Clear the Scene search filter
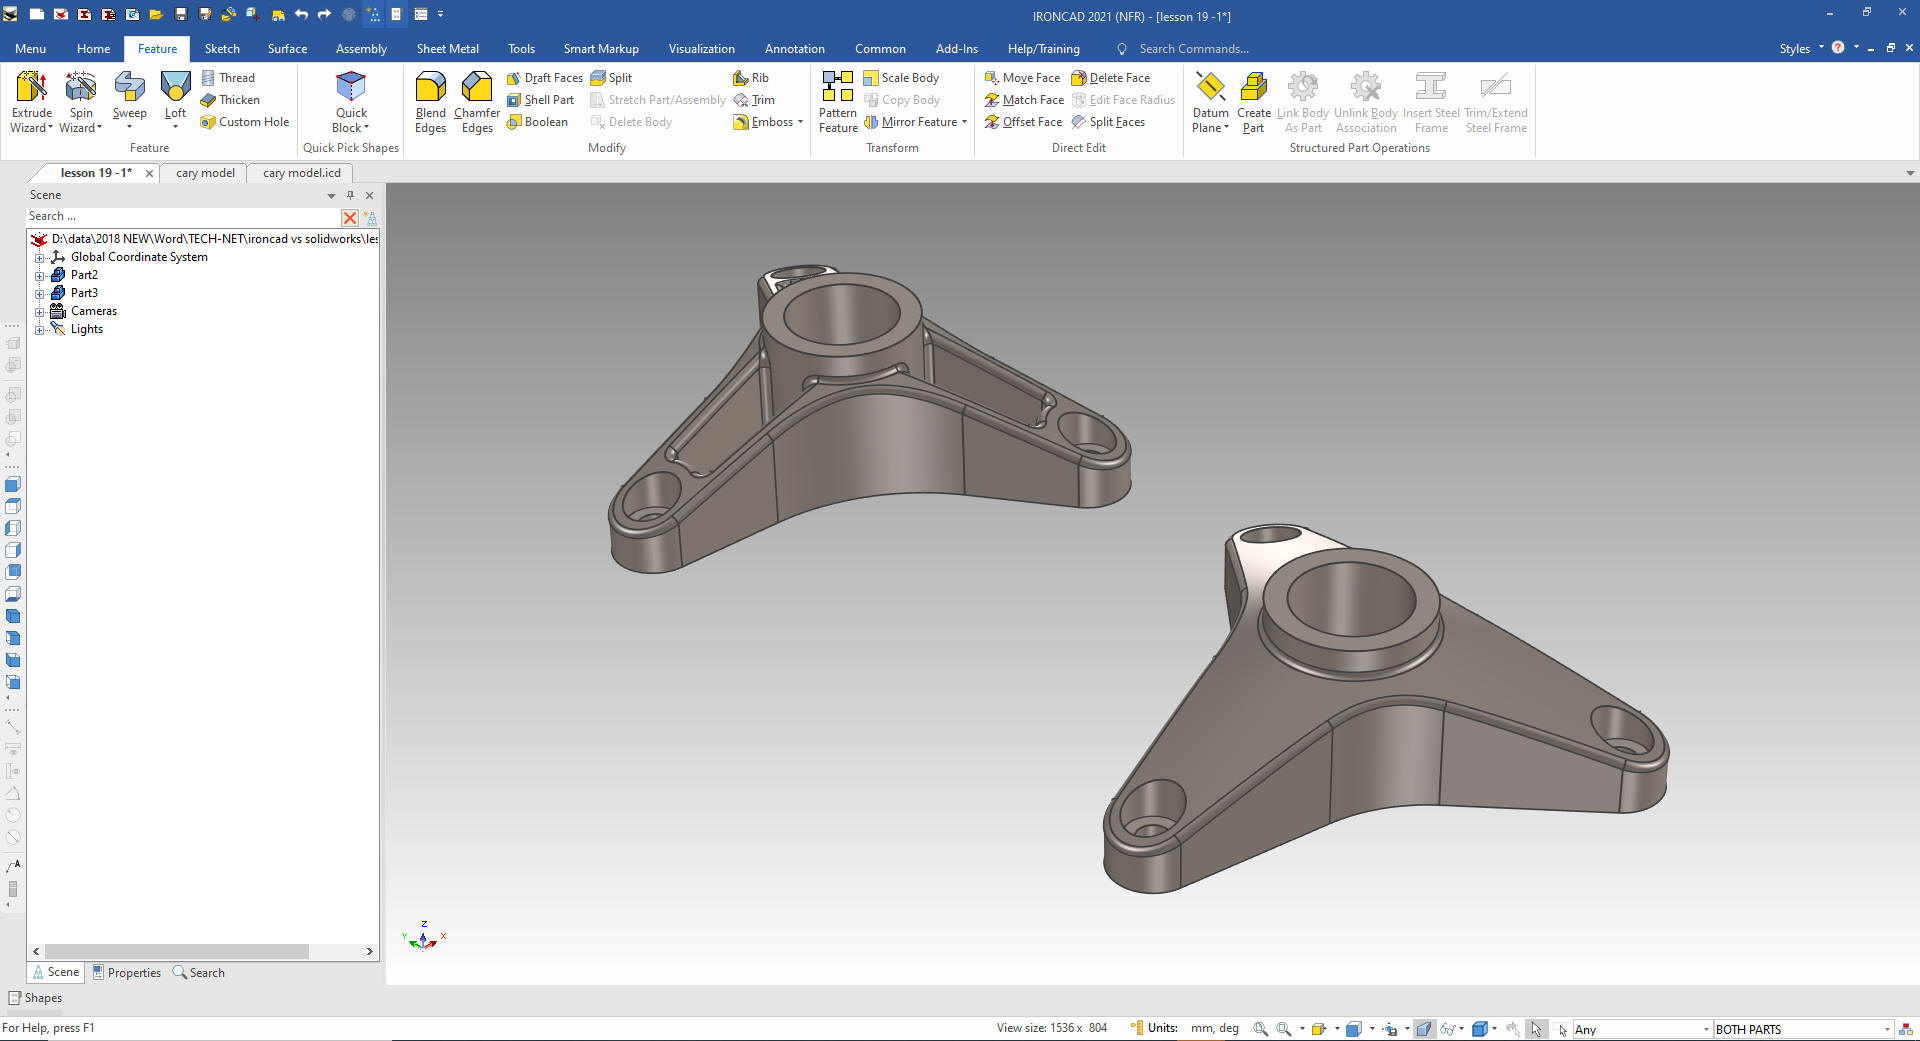The width and height of the screenshot is (1920, 1041). tap(350, 217)
